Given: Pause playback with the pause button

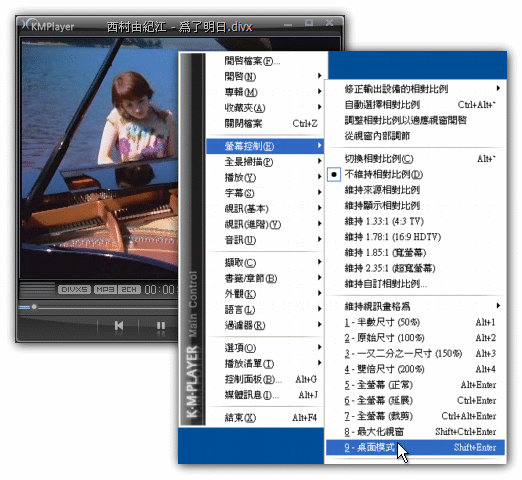Looking at the screenshot, I should tap(161, 325).
